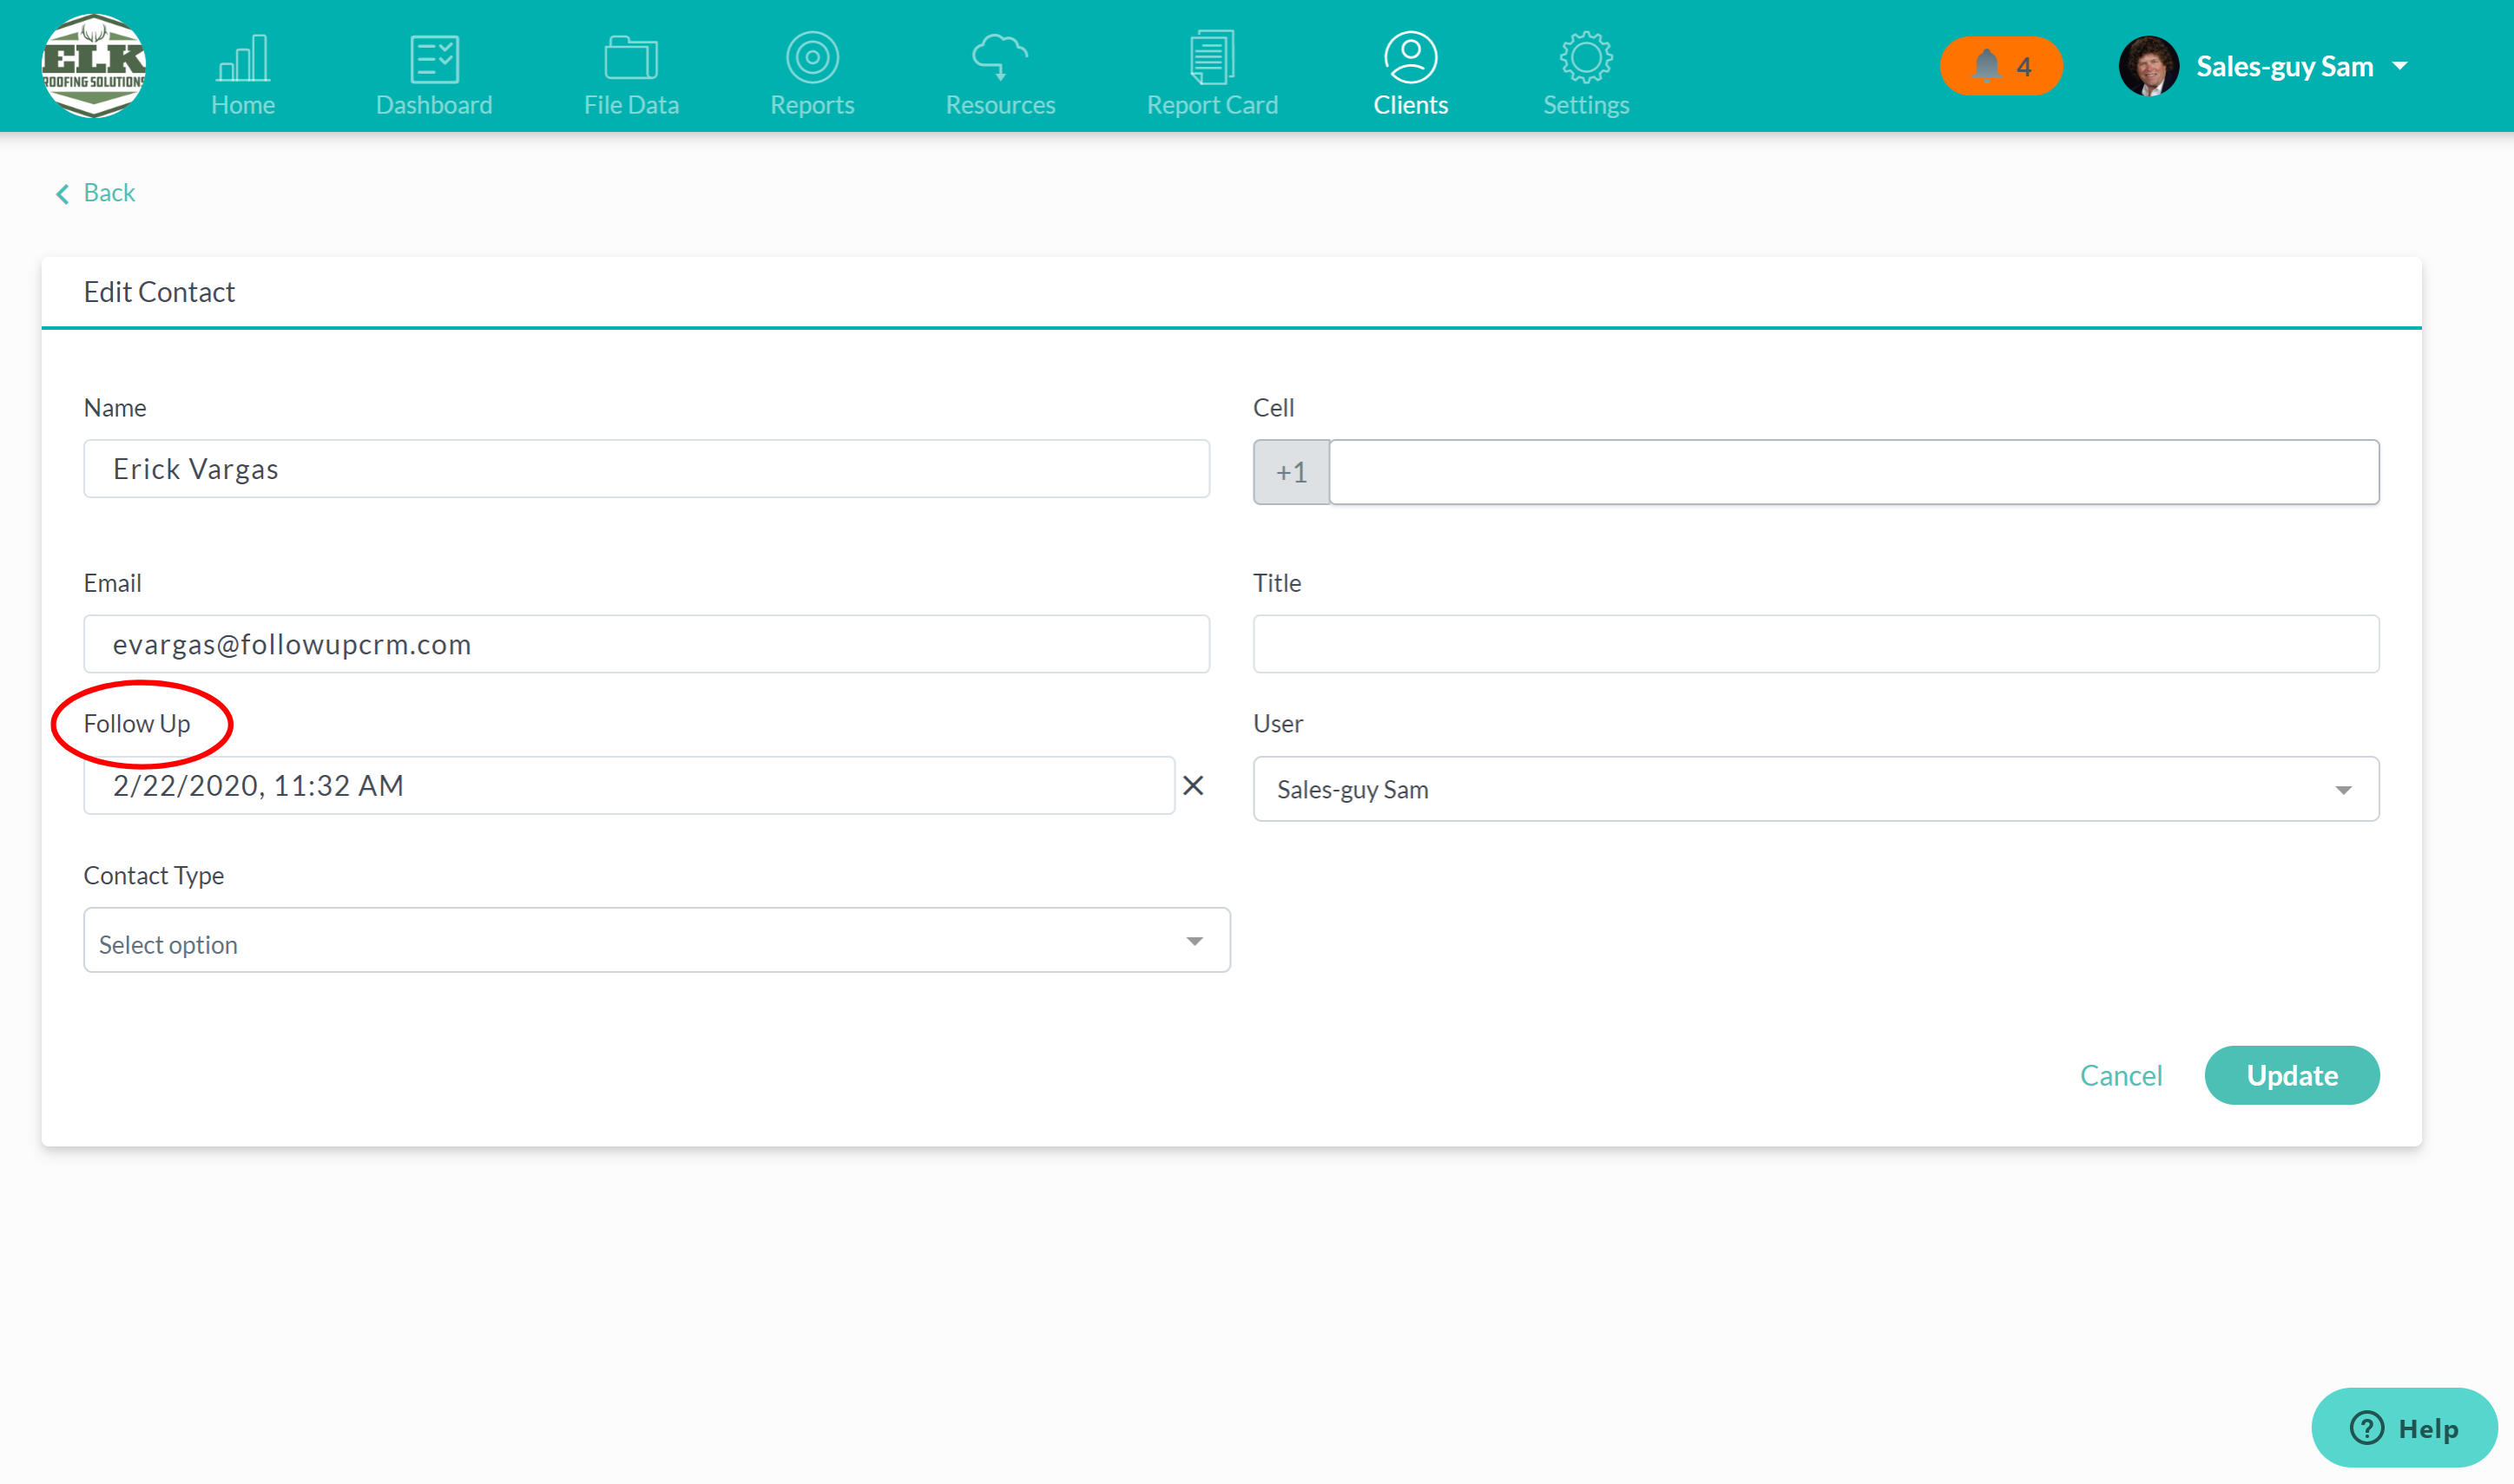Expand the account menu caret beside Sales-guy Sam

point(2400,67)
